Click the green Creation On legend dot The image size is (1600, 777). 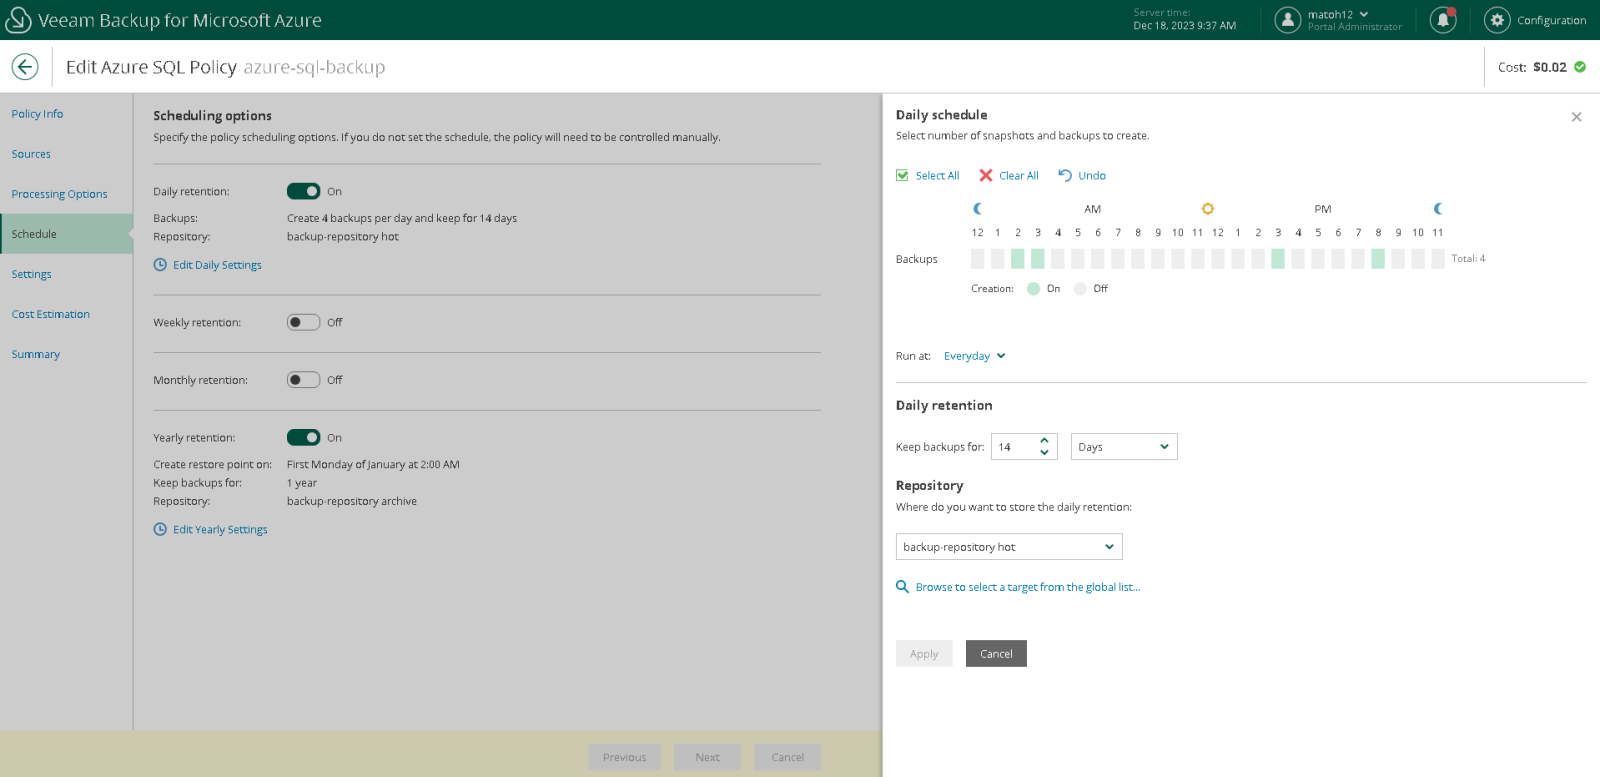click(x=1034, y=288)
